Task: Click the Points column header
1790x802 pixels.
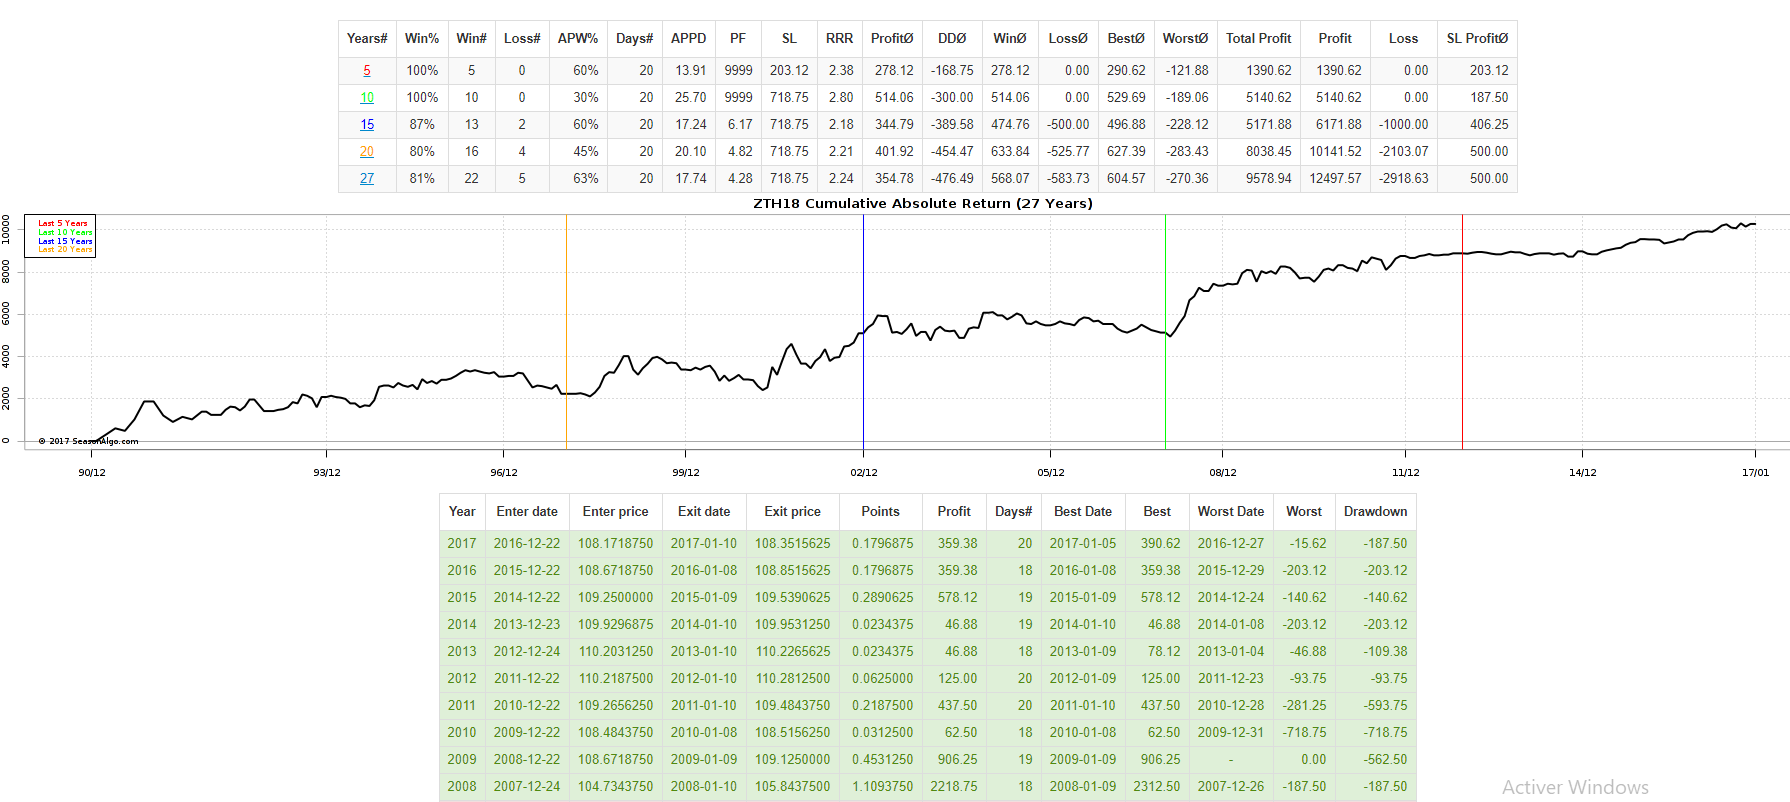Action: pos(880,511)
